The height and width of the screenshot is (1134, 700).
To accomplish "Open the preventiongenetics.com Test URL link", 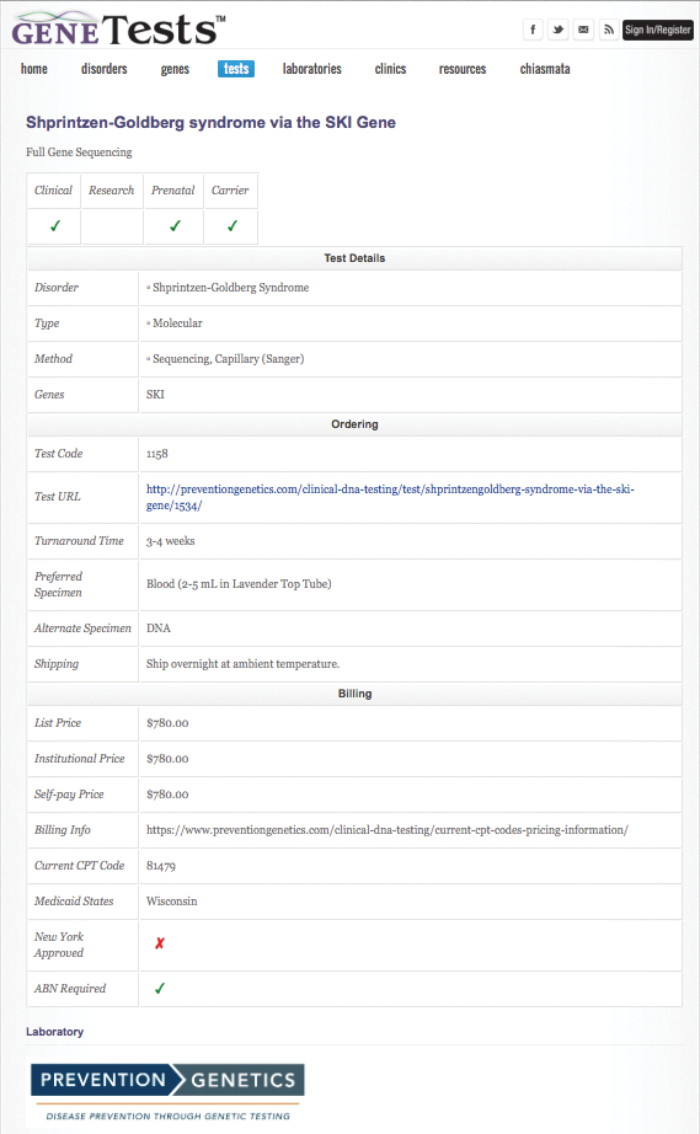I will [389, 497].
